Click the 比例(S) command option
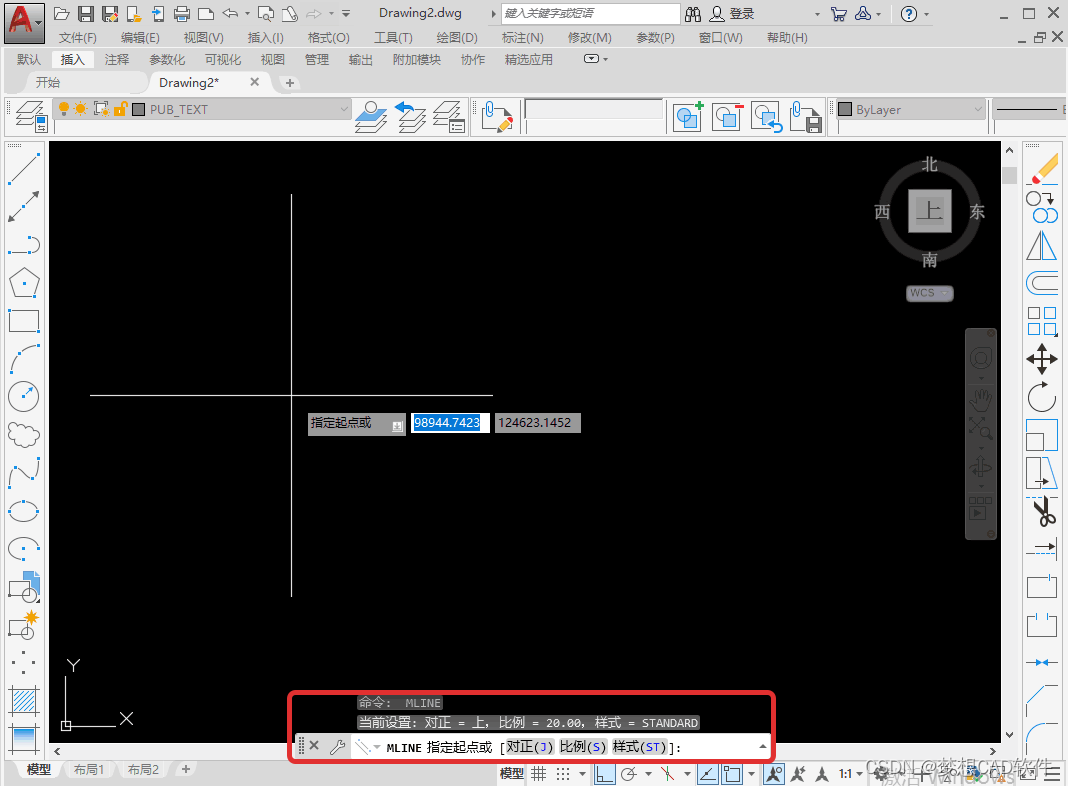The height and width of the screenshot is (786, 1068). (582, 747)
